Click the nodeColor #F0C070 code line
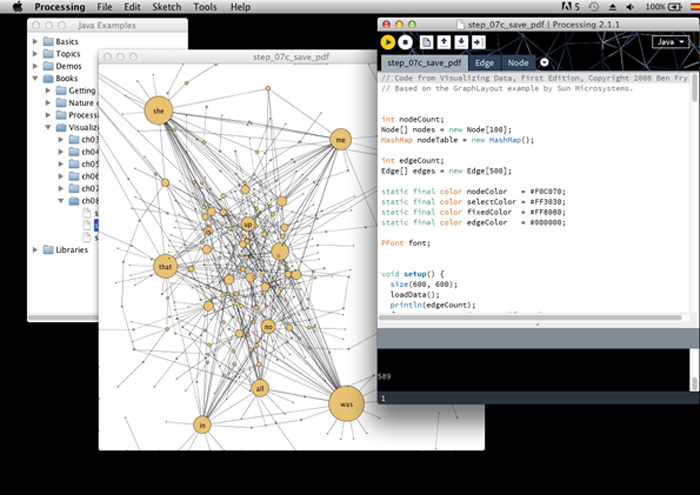The width and height of the screenshot is (700, 495). point(473,191)
